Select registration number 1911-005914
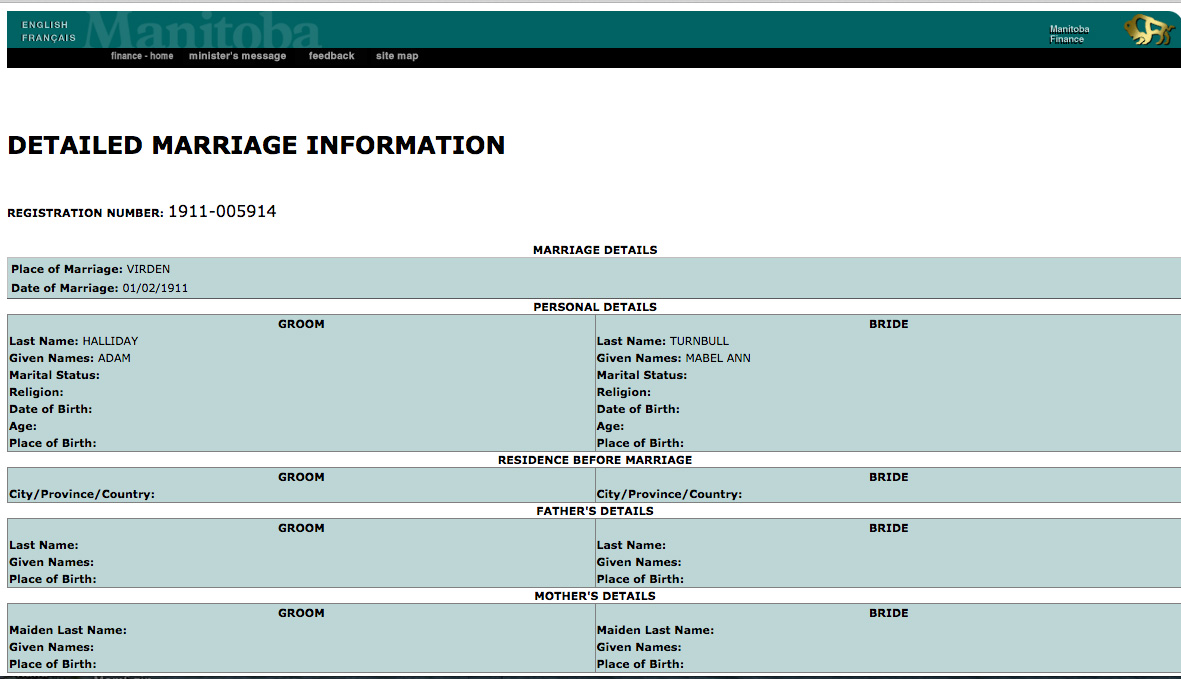Viewport: 1181px width, 679px height. [222, 212]
